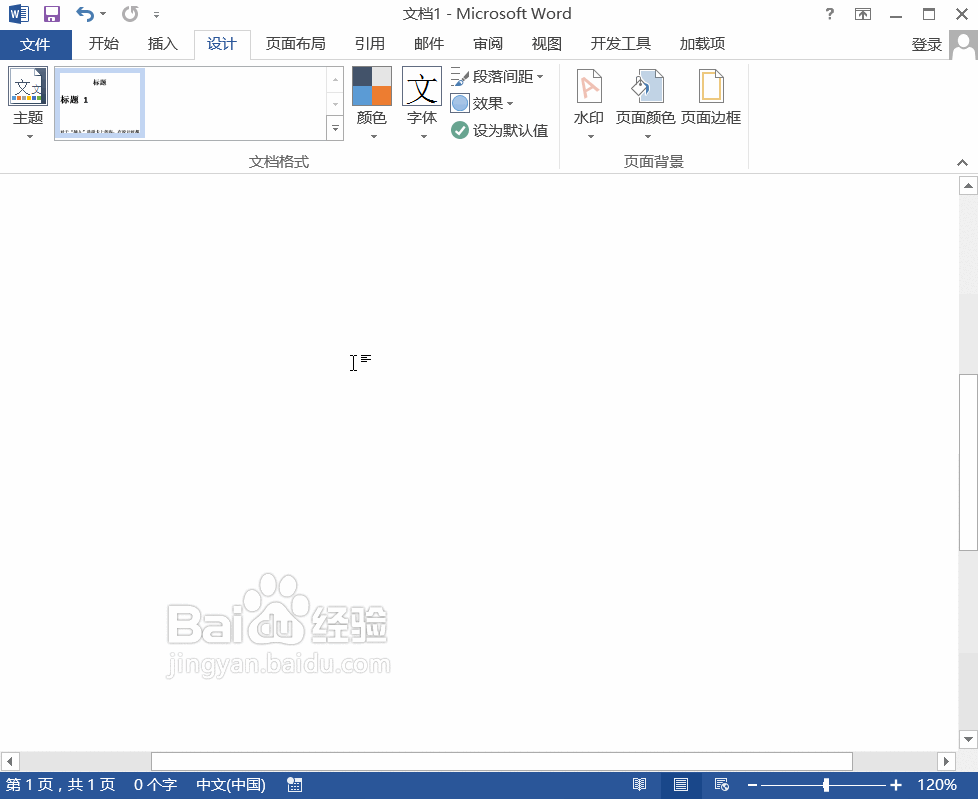Expand the document style gallery with more arrow
The image size is (978, 799).
(x=335, y=128)
